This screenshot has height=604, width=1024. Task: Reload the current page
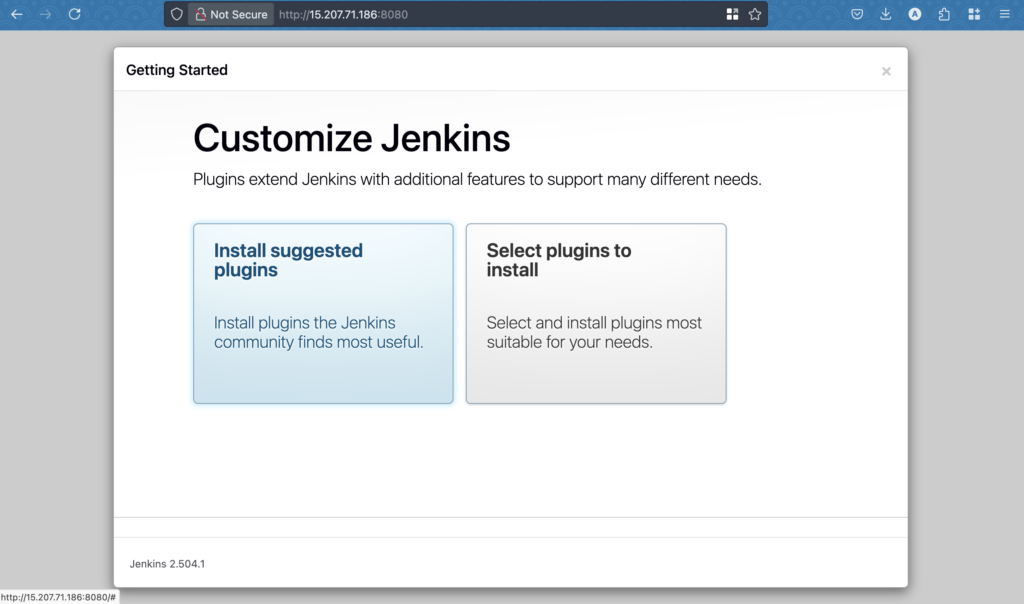(x=74, y=14)
